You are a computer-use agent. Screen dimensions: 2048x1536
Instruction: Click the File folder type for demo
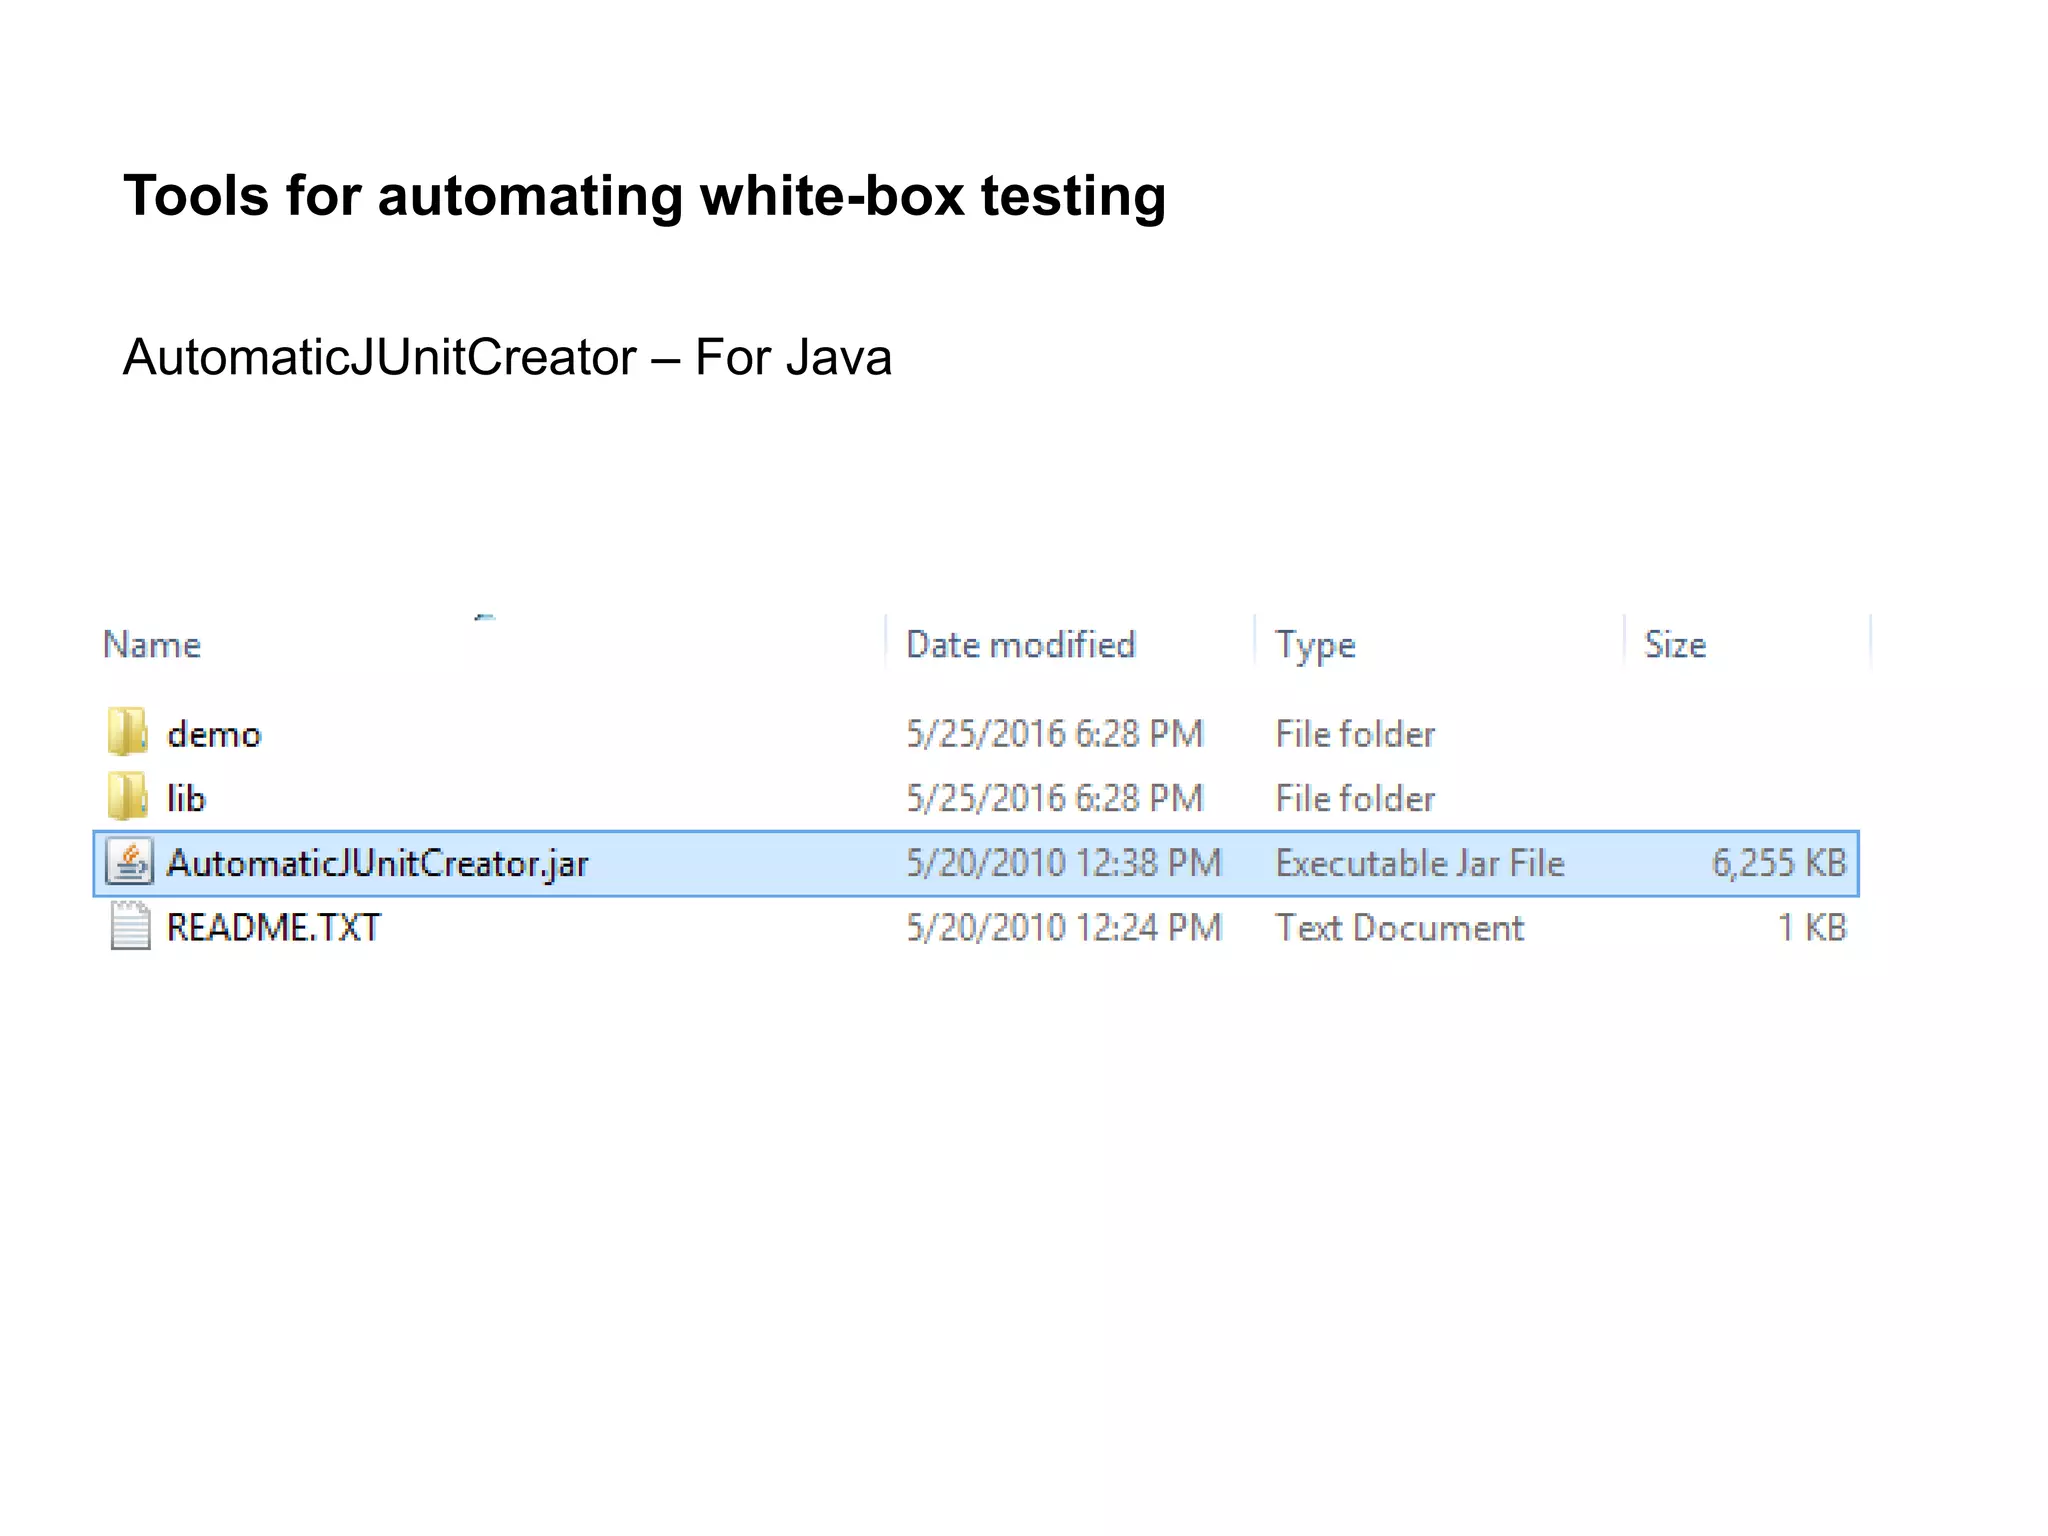(1355, 734)
